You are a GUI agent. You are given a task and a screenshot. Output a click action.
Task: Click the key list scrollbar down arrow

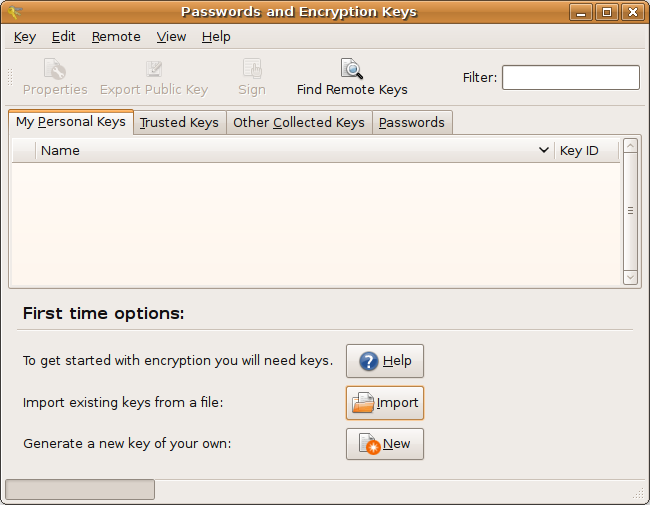tap(630, 277)
